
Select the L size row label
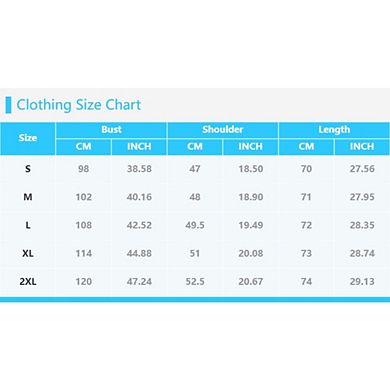pyautogui.click(x=28, y=225)
